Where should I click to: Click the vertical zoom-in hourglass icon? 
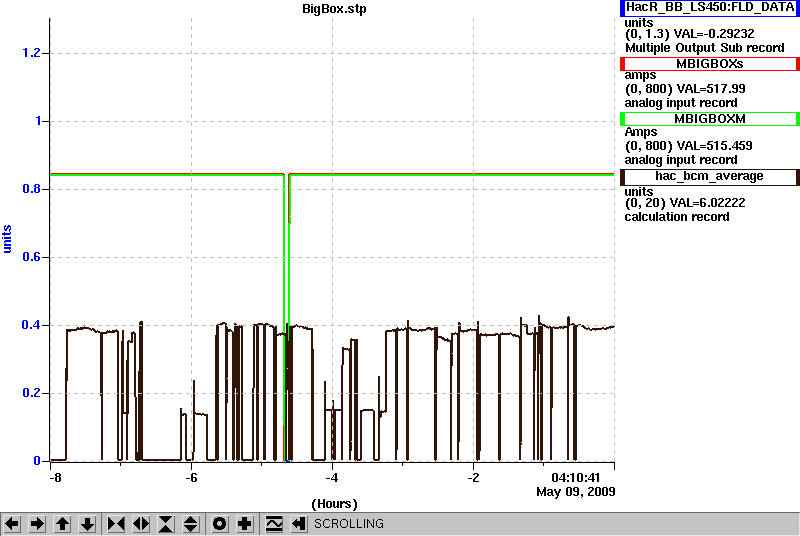[166, 524]
